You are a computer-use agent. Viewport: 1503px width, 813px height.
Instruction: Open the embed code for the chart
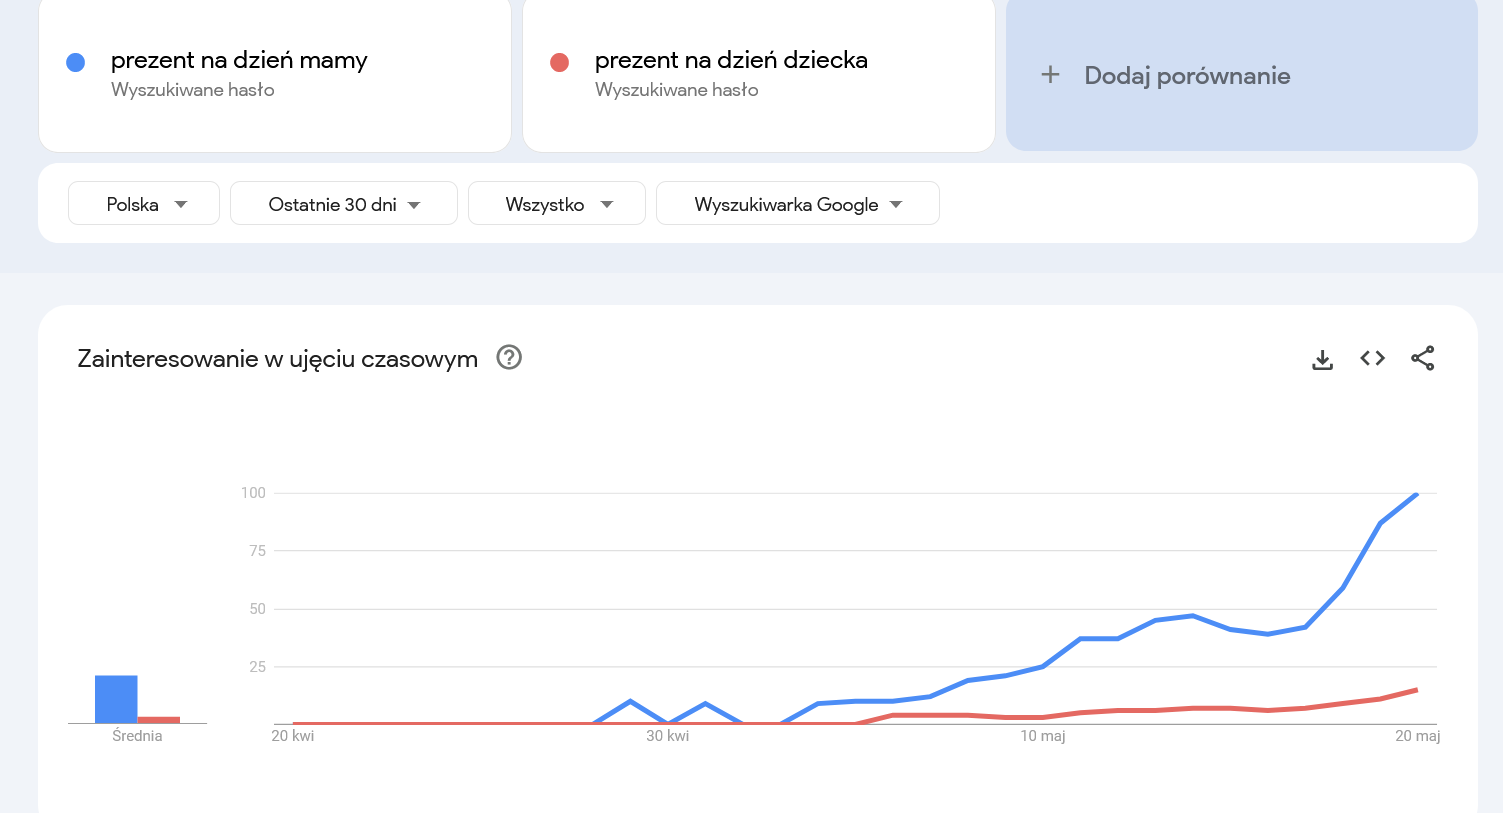coord(1371,358)
